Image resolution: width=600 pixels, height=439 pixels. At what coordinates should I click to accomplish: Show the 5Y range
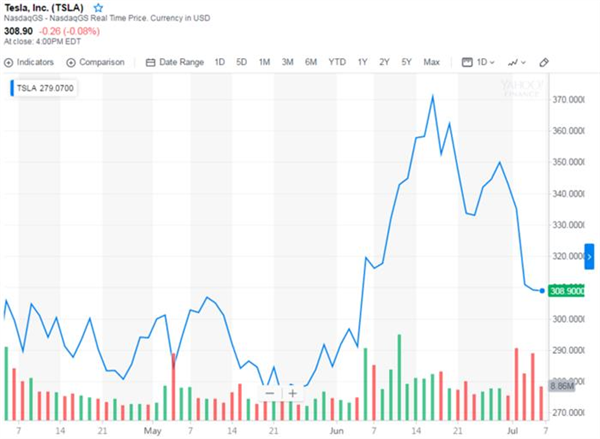tap(406, 62)
